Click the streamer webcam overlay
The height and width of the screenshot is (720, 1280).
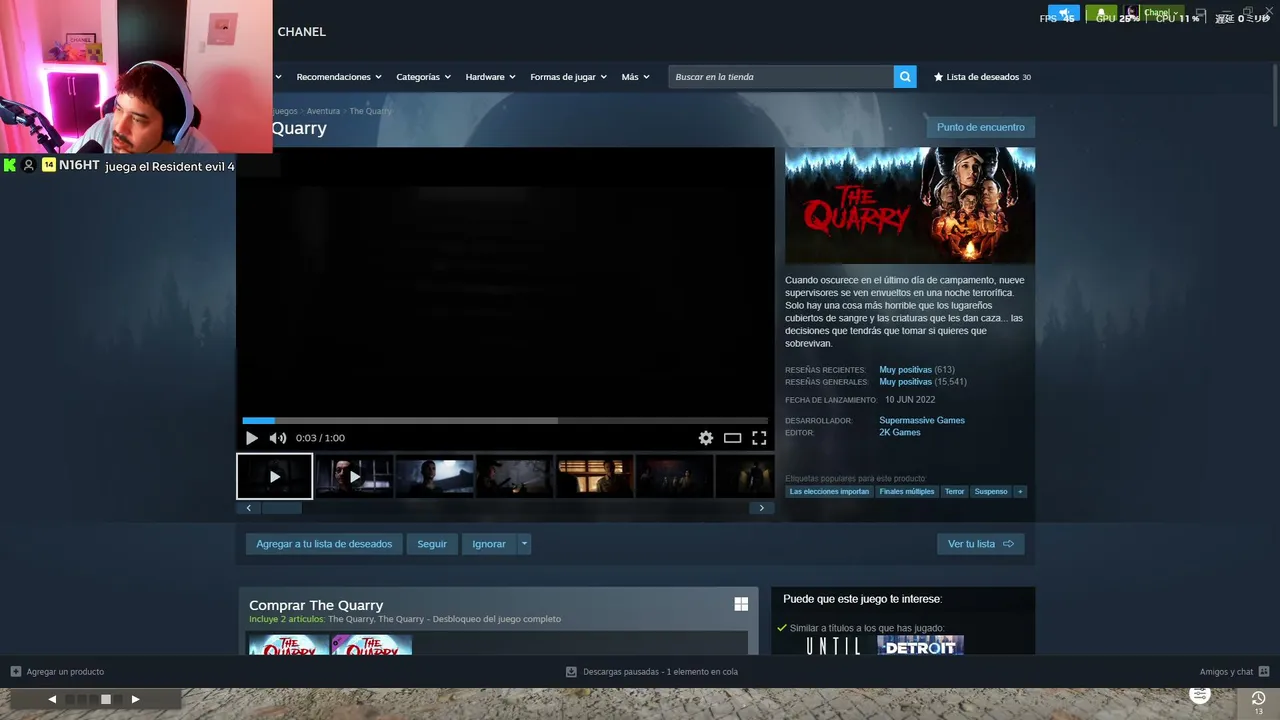pyautogui.click(x=136, y=76)
